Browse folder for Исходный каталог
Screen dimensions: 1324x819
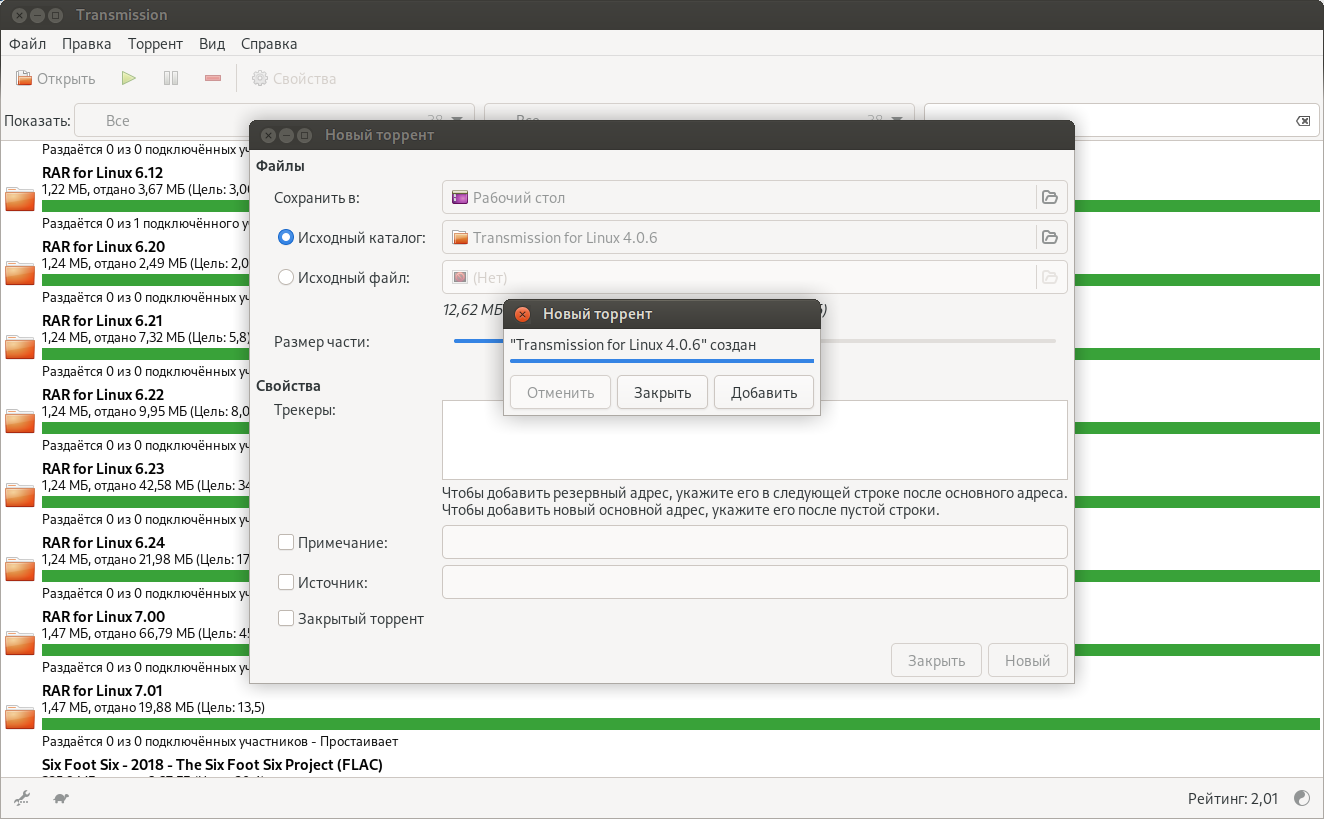point(1050,237)
